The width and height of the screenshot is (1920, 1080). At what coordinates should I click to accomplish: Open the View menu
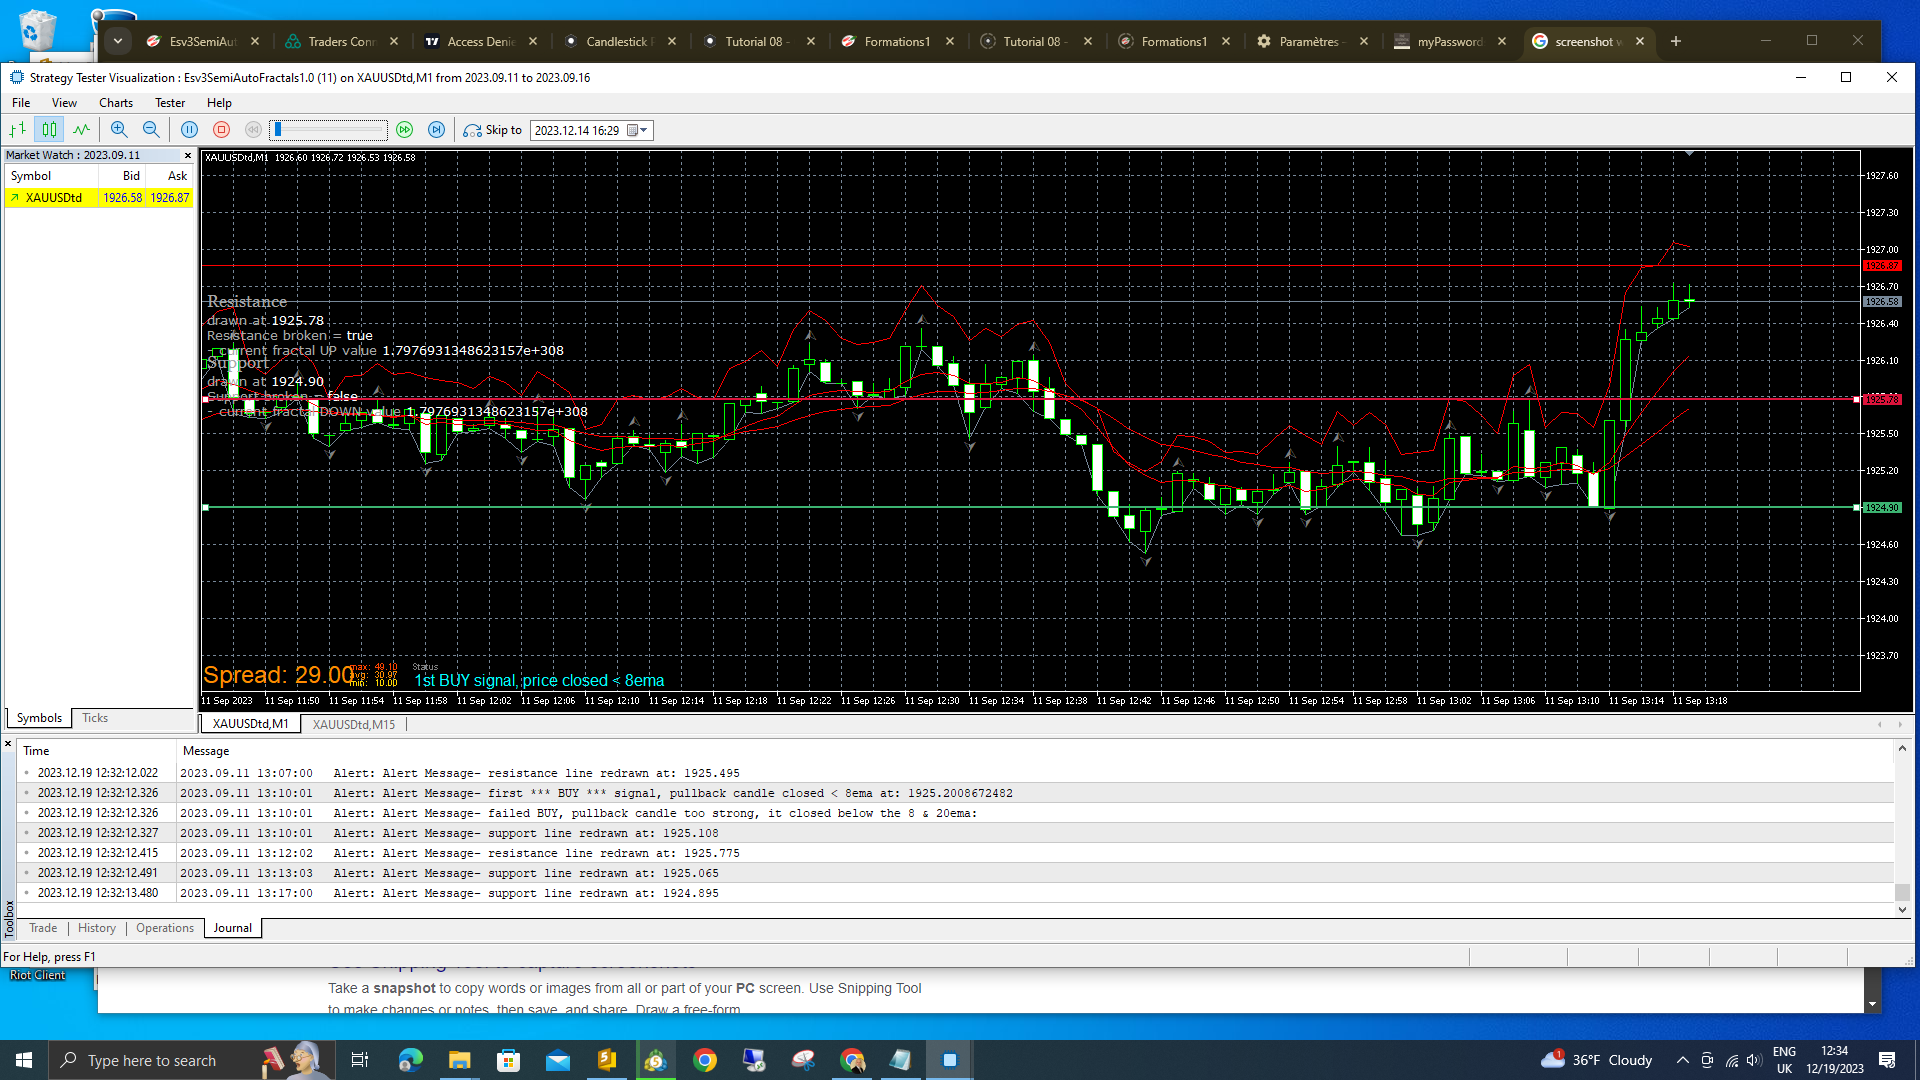64,103
